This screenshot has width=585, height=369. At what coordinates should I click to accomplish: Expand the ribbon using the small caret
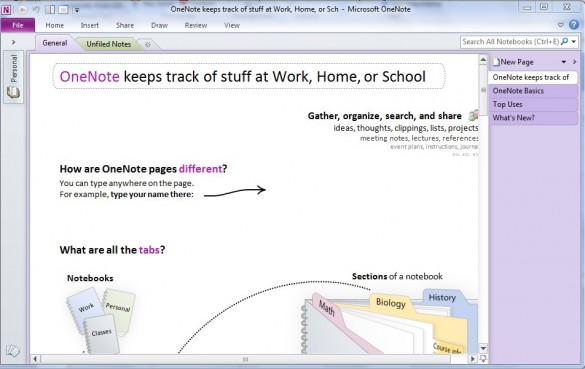560,25
